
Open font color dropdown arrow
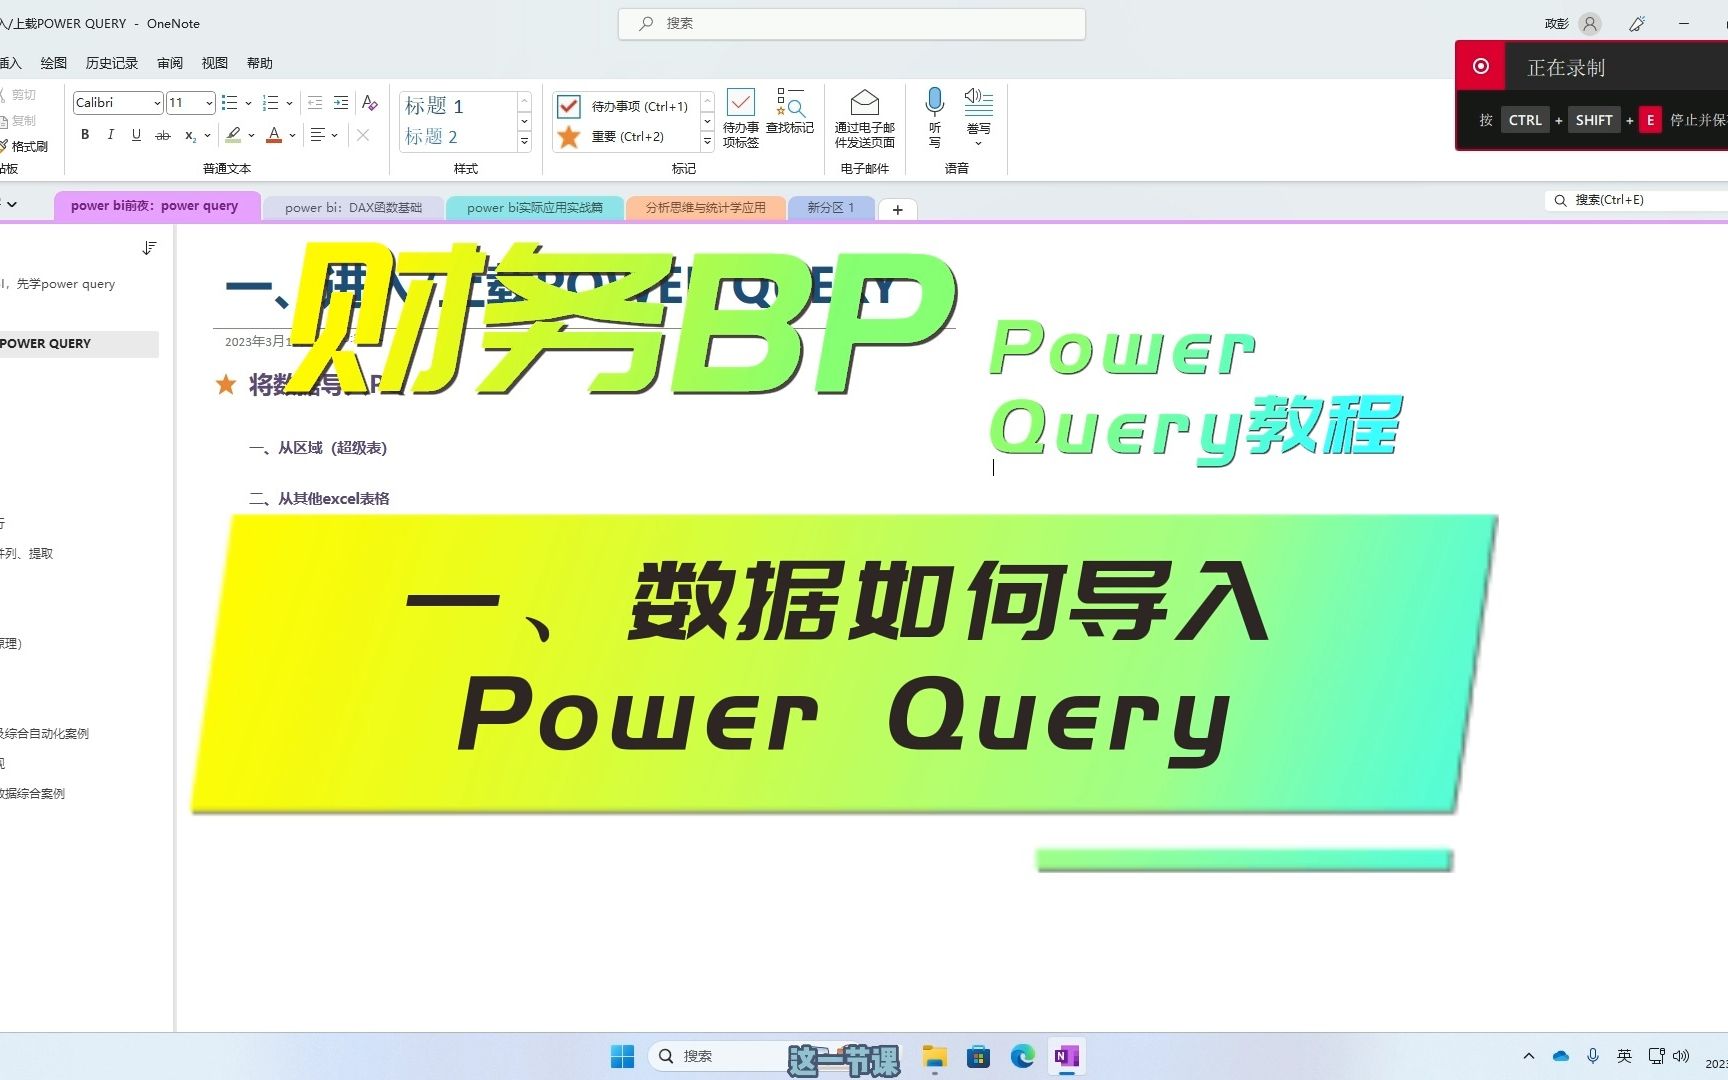[292, 135]
